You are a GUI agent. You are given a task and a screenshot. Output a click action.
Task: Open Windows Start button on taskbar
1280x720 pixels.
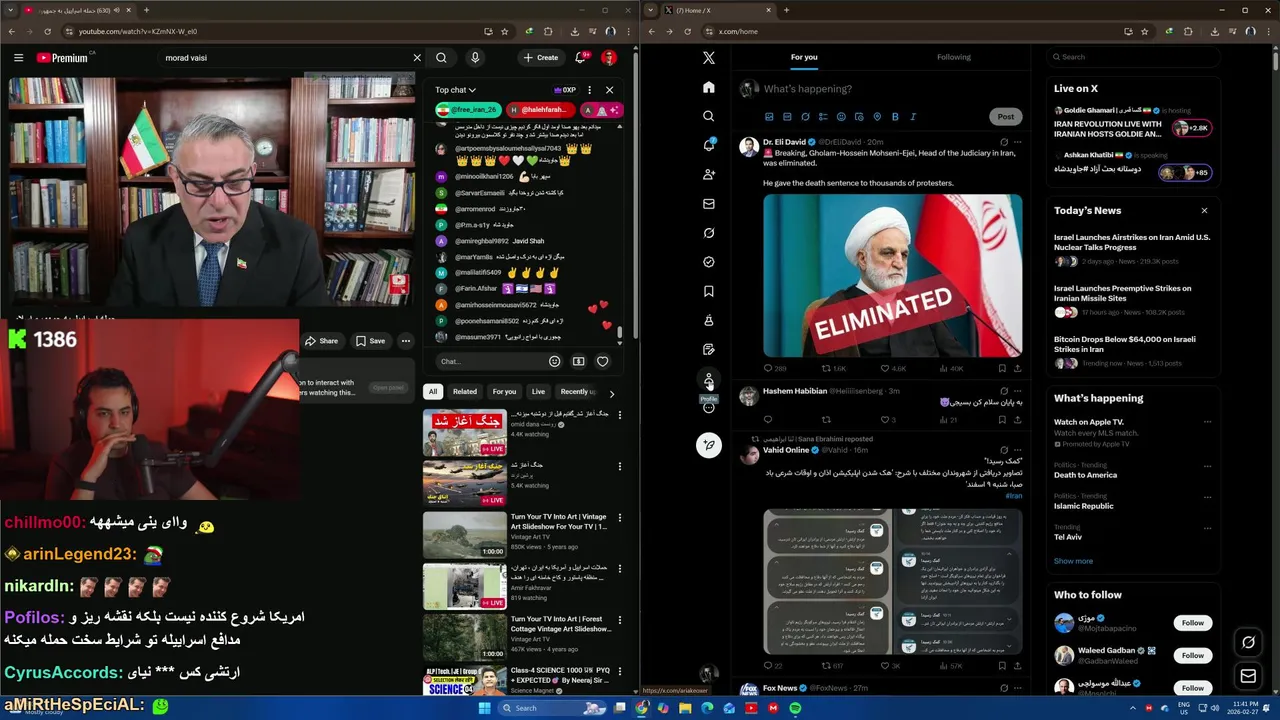click(x=485, y=708)
